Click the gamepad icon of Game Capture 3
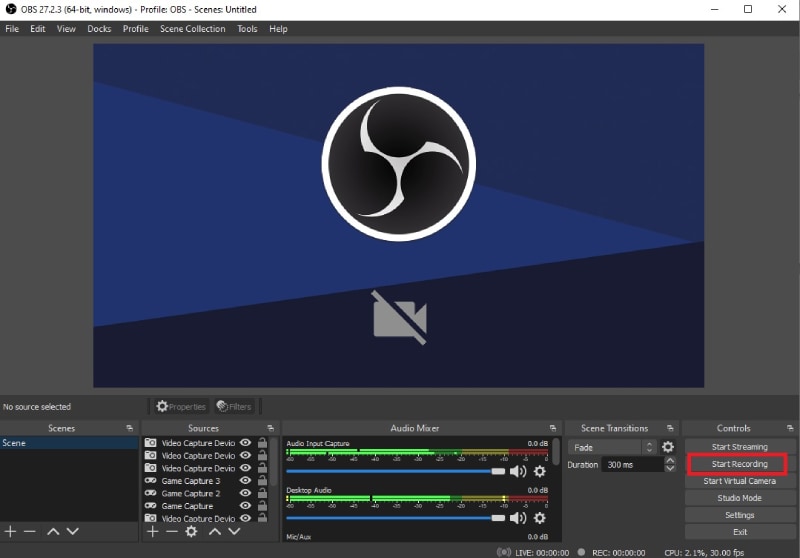The width and height of the screenshot is (800, 558). 151,480
